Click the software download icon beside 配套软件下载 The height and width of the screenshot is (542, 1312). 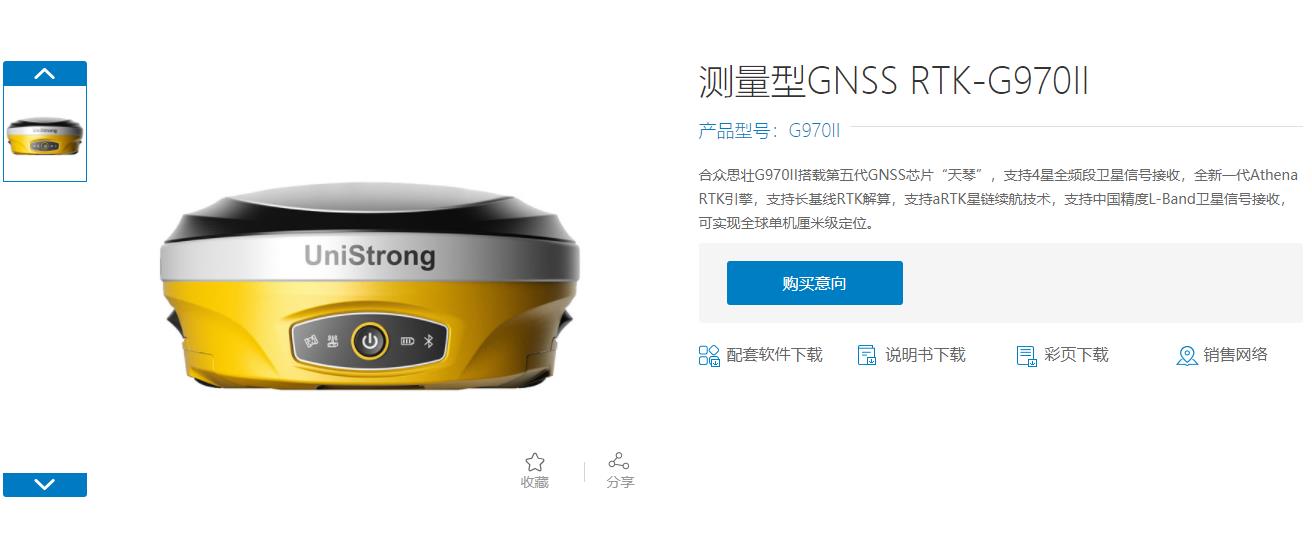click(x=709, y=355)
